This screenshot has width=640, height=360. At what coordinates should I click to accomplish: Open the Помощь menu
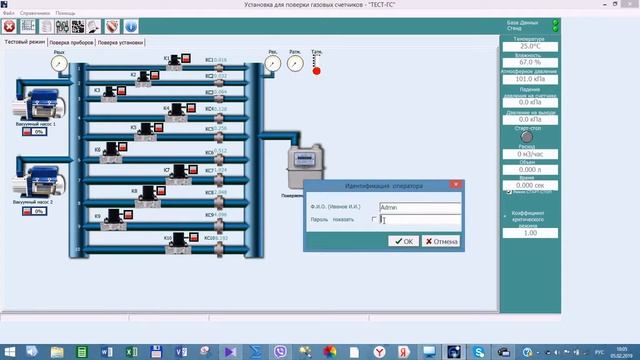[65, 13]
